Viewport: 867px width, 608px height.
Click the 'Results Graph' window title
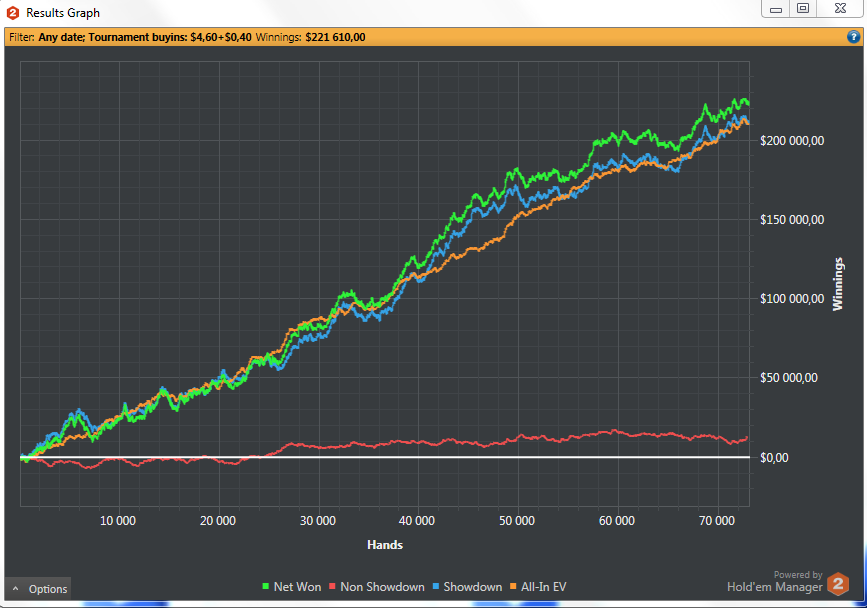(x=63, y=13)
